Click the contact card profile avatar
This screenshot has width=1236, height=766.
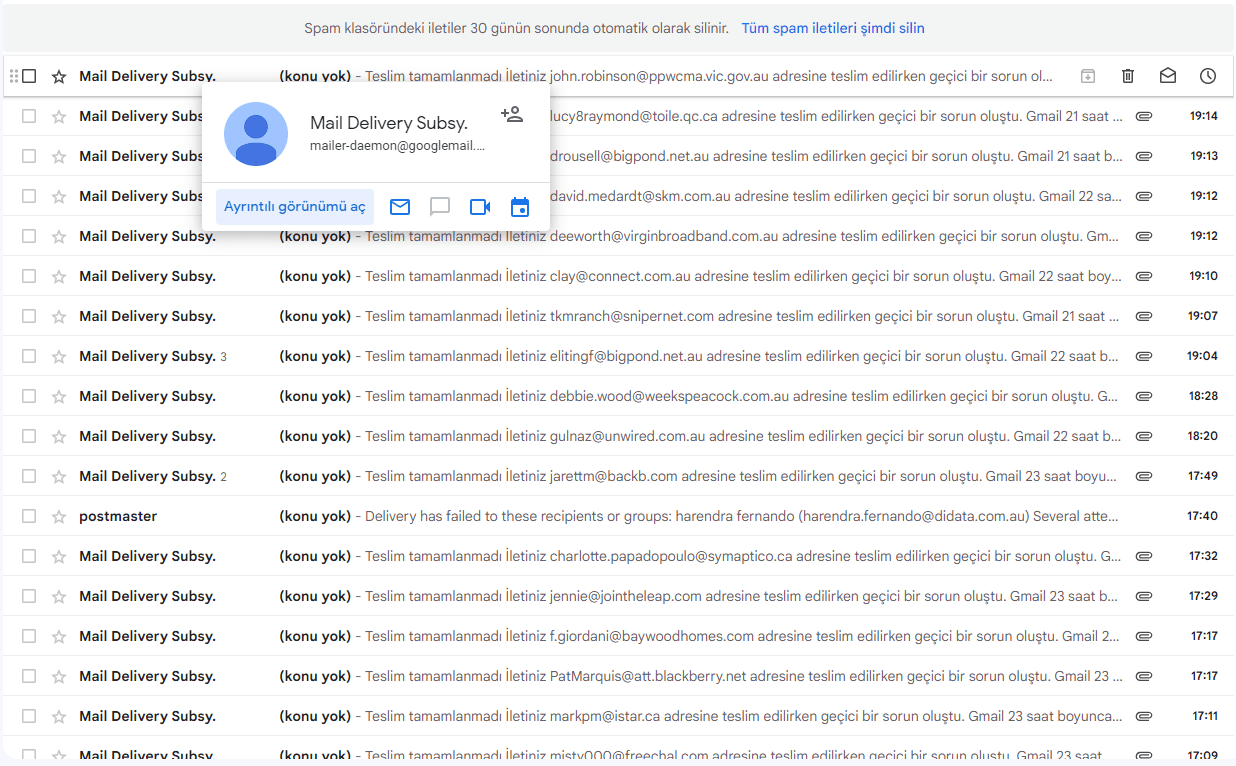(256, 134)
